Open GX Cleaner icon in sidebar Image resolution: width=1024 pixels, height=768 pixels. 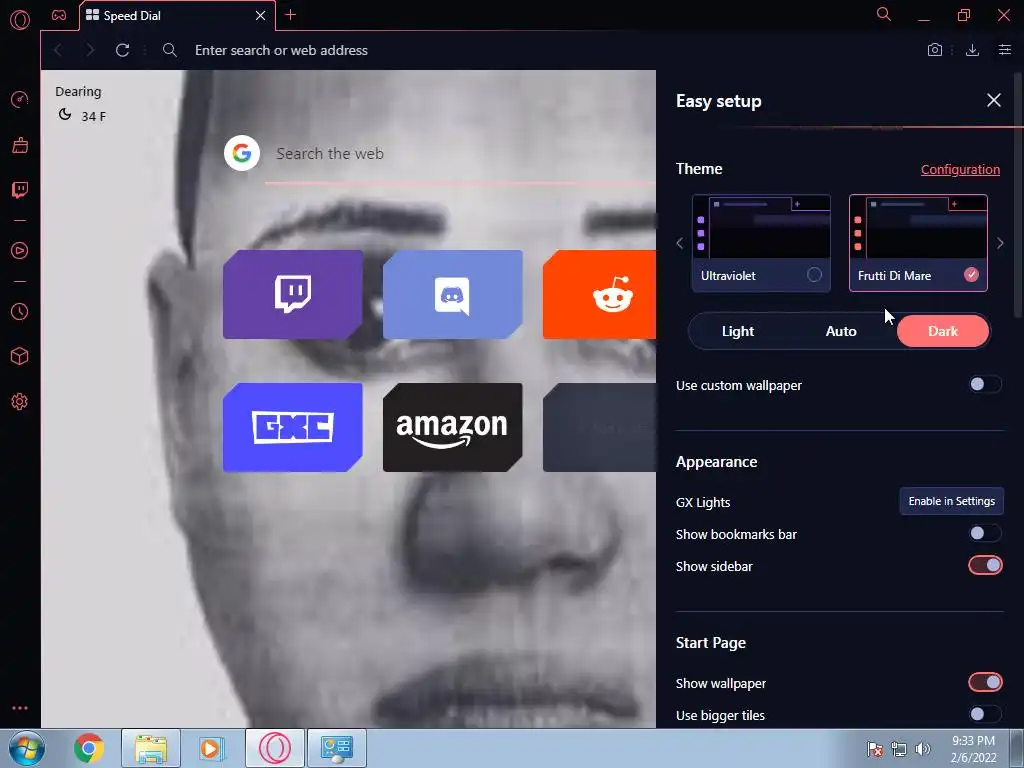tap(20, 145)
